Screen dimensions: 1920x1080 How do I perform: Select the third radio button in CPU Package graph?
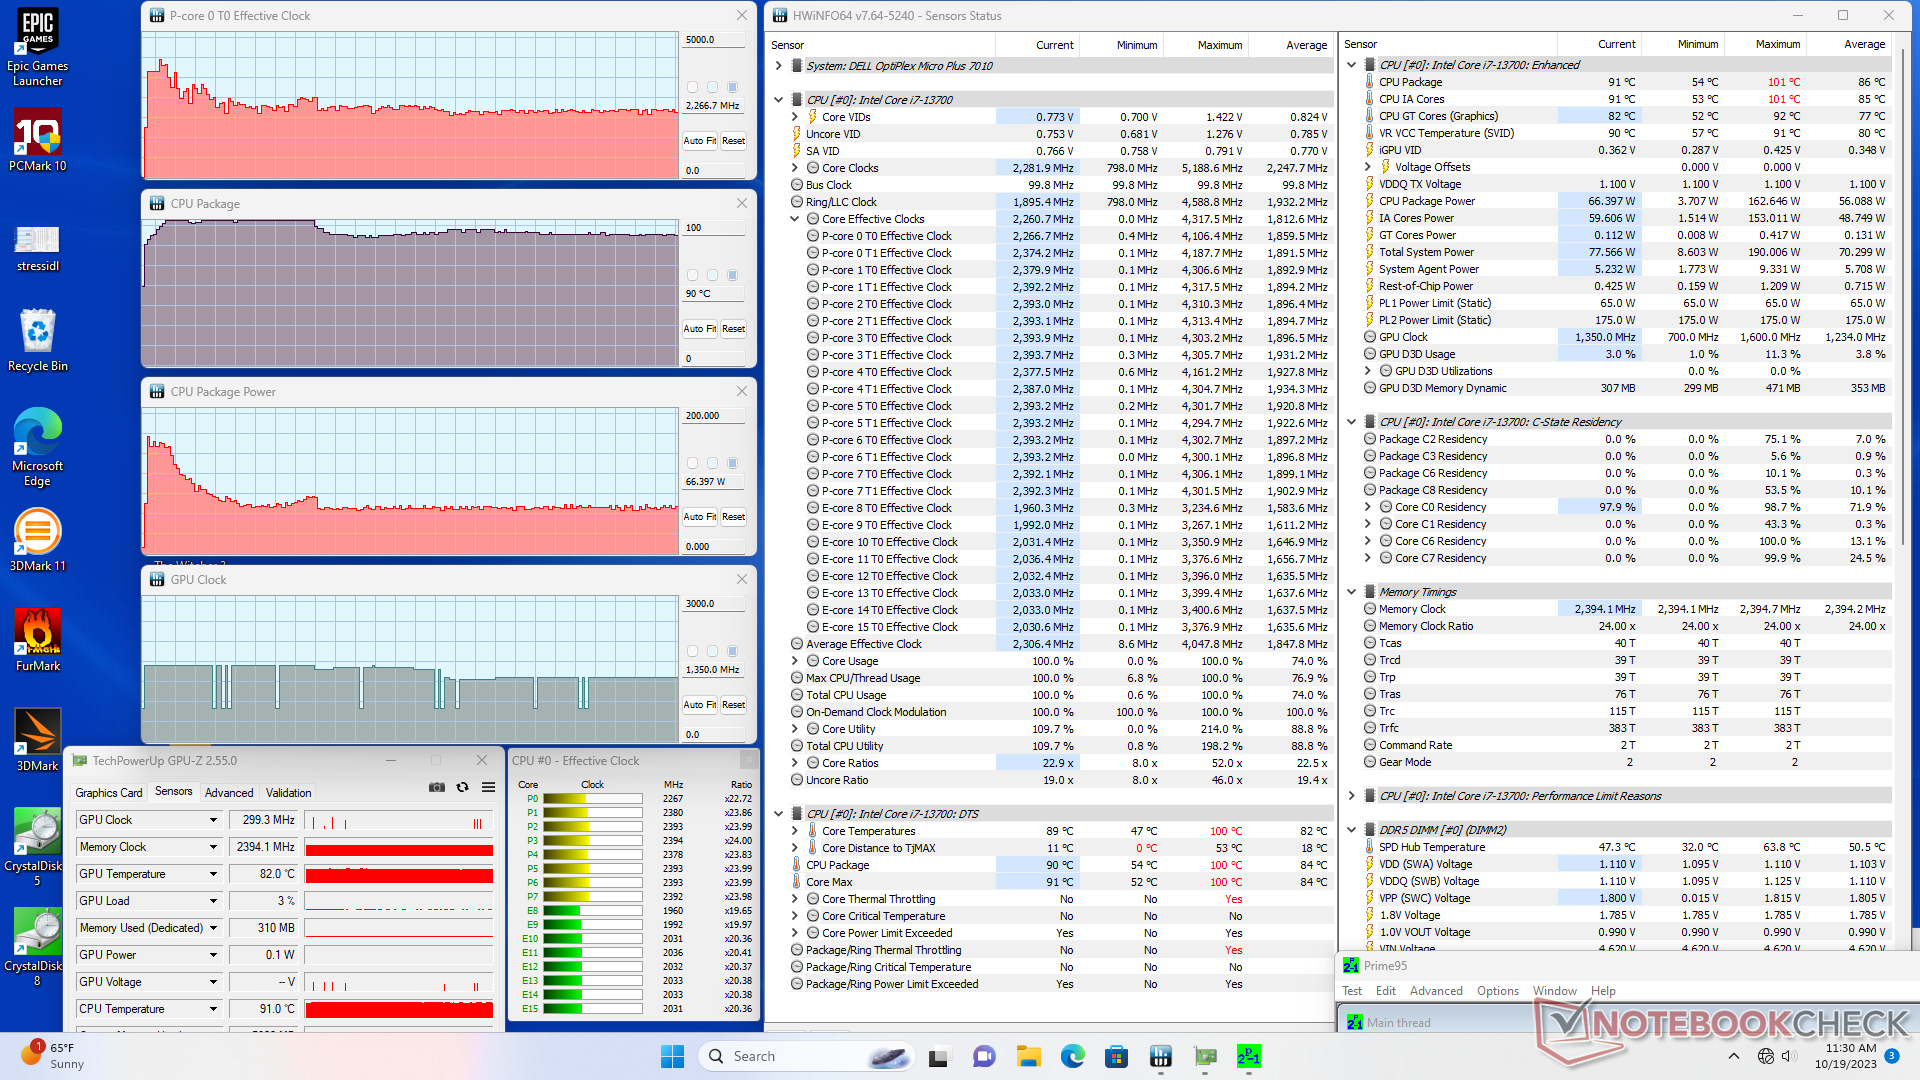pos(732,275)
